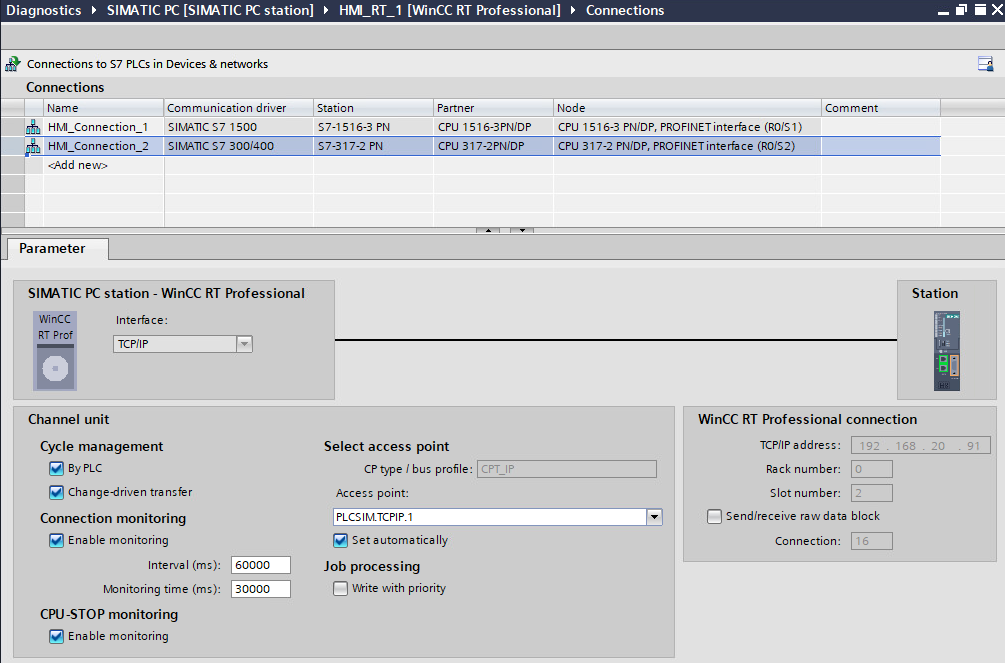Click the up arrow on the pane splitter
Viewport: 1005px width, 663px height.
(x=488, y=230)
